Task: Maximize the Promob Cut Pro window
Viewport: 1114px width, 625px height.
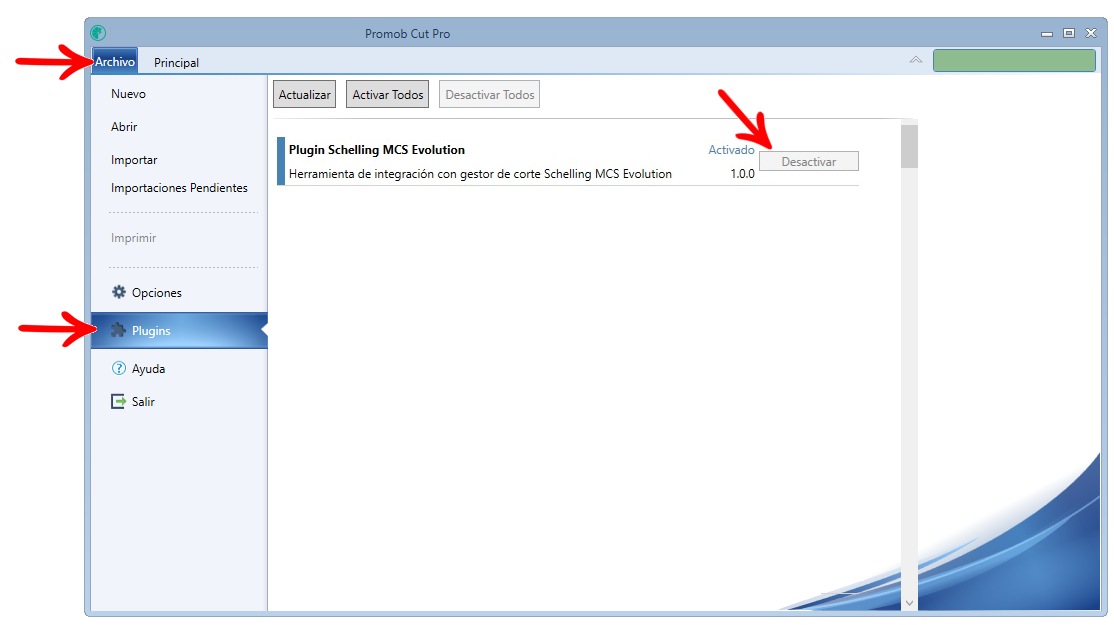Action: [1069, 33]
